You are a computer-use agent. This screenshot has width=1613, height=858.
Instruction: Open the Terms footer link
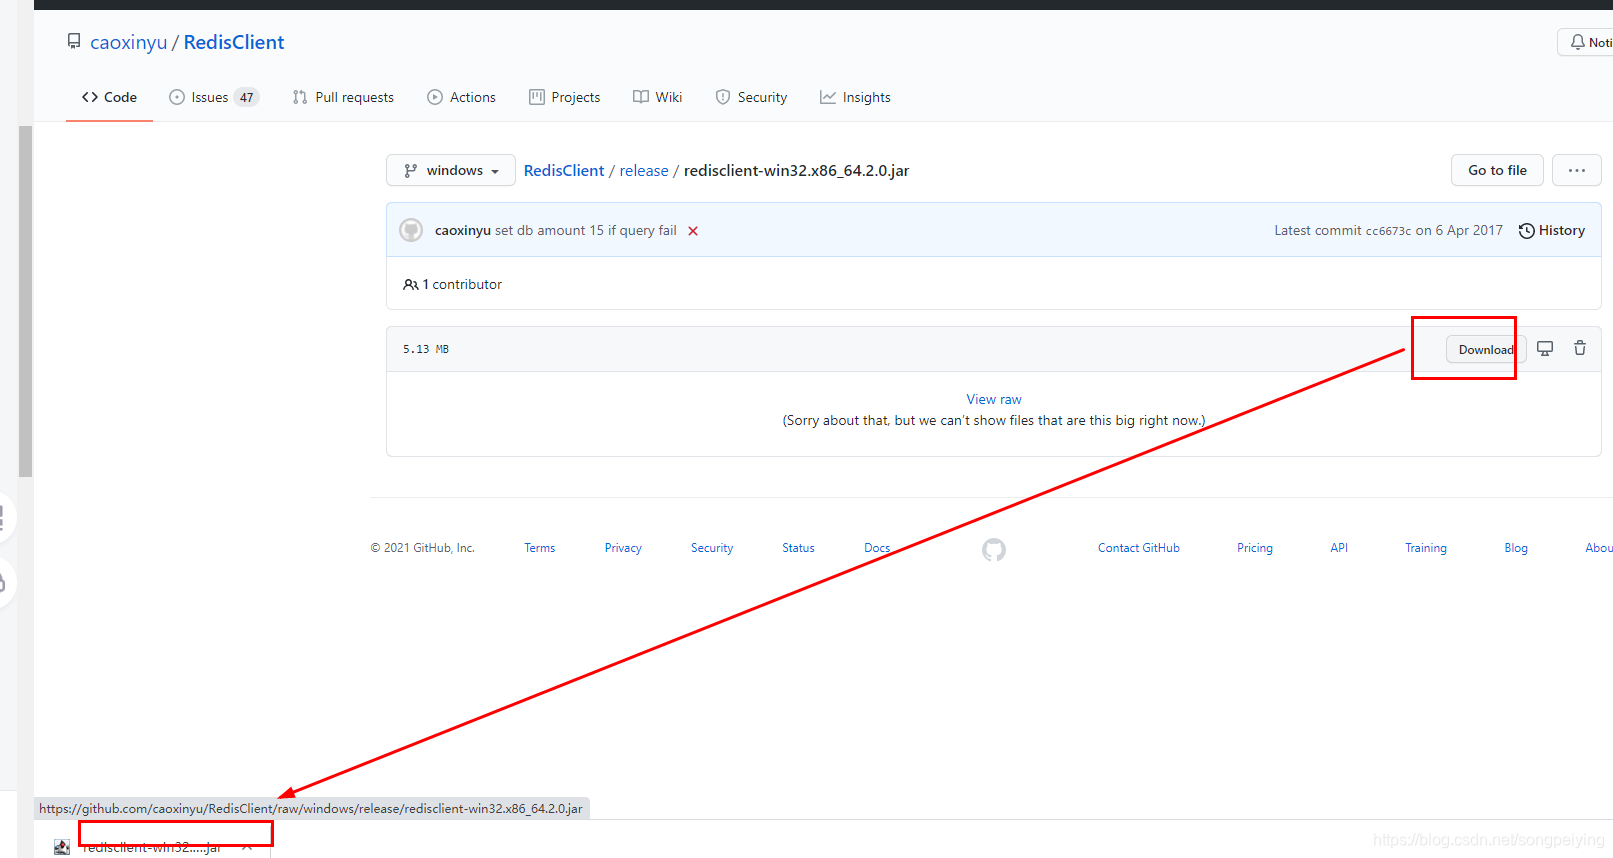(540, 548)
